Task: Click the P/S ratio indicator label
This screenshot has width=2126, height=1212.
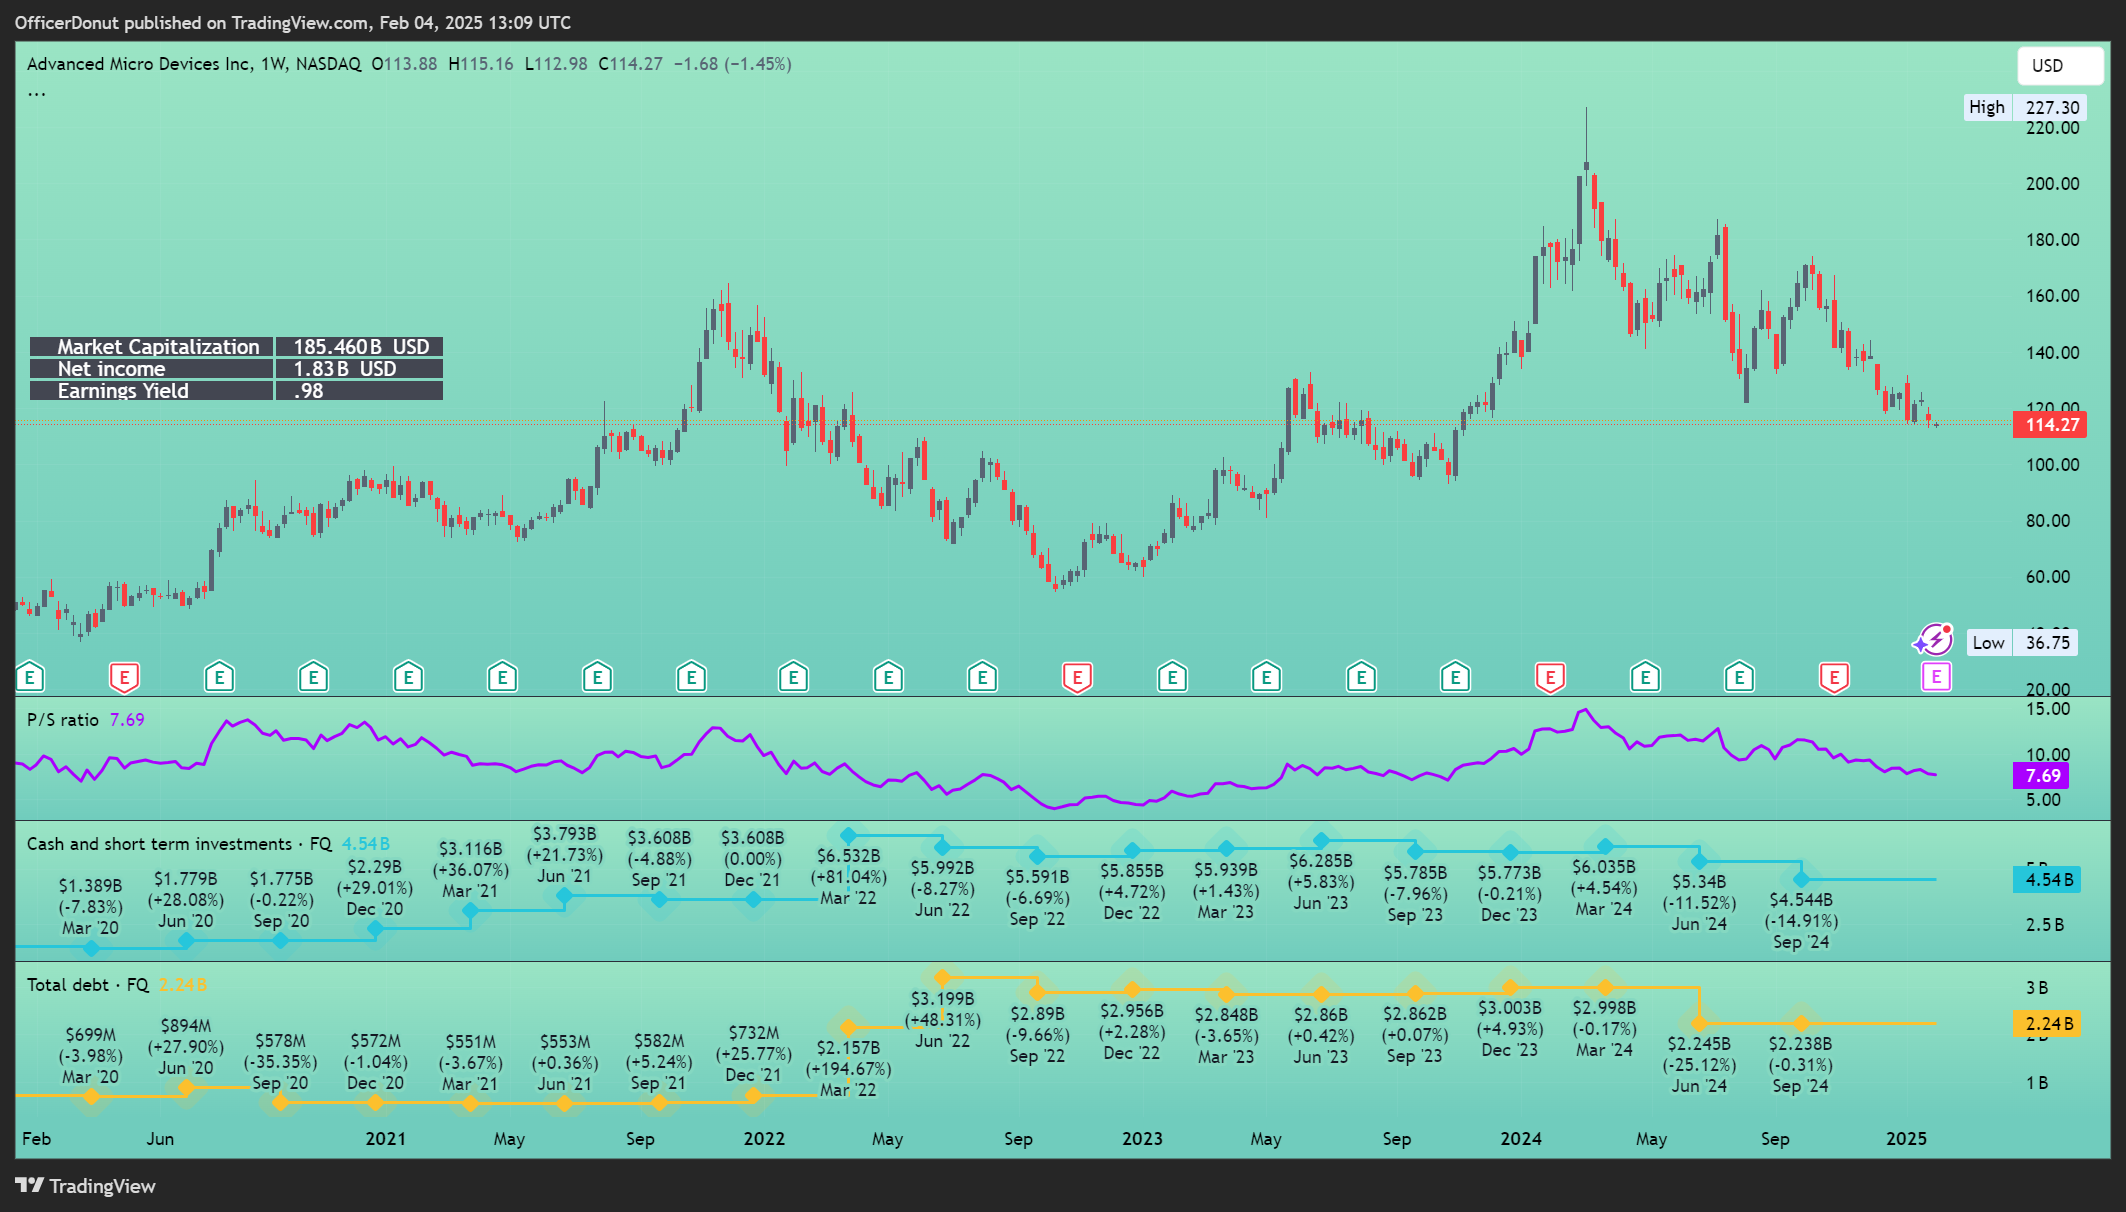Action: tap(63, 720)
